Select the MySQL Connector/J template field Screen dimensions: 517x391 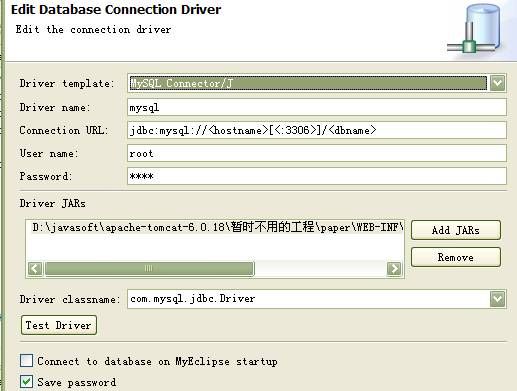coord(308,83)
